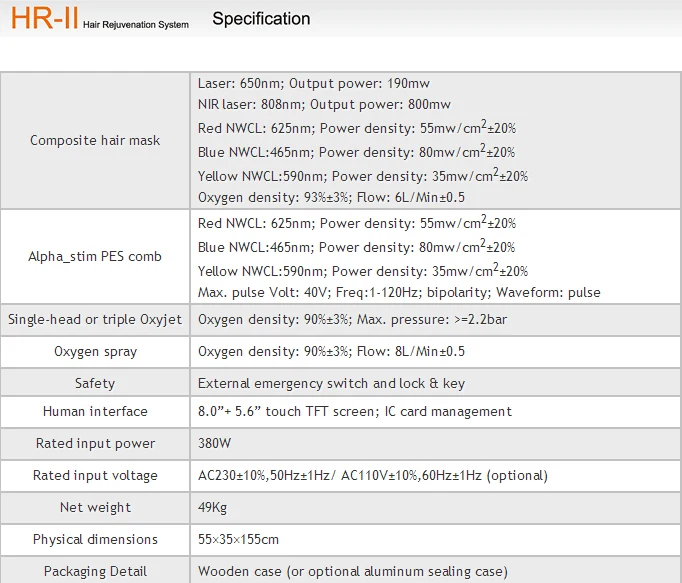Select the Alpha_stim PES comb cell
Viewport: 682px width, 583px height.
pyautogui.click(x=95, y=256)
